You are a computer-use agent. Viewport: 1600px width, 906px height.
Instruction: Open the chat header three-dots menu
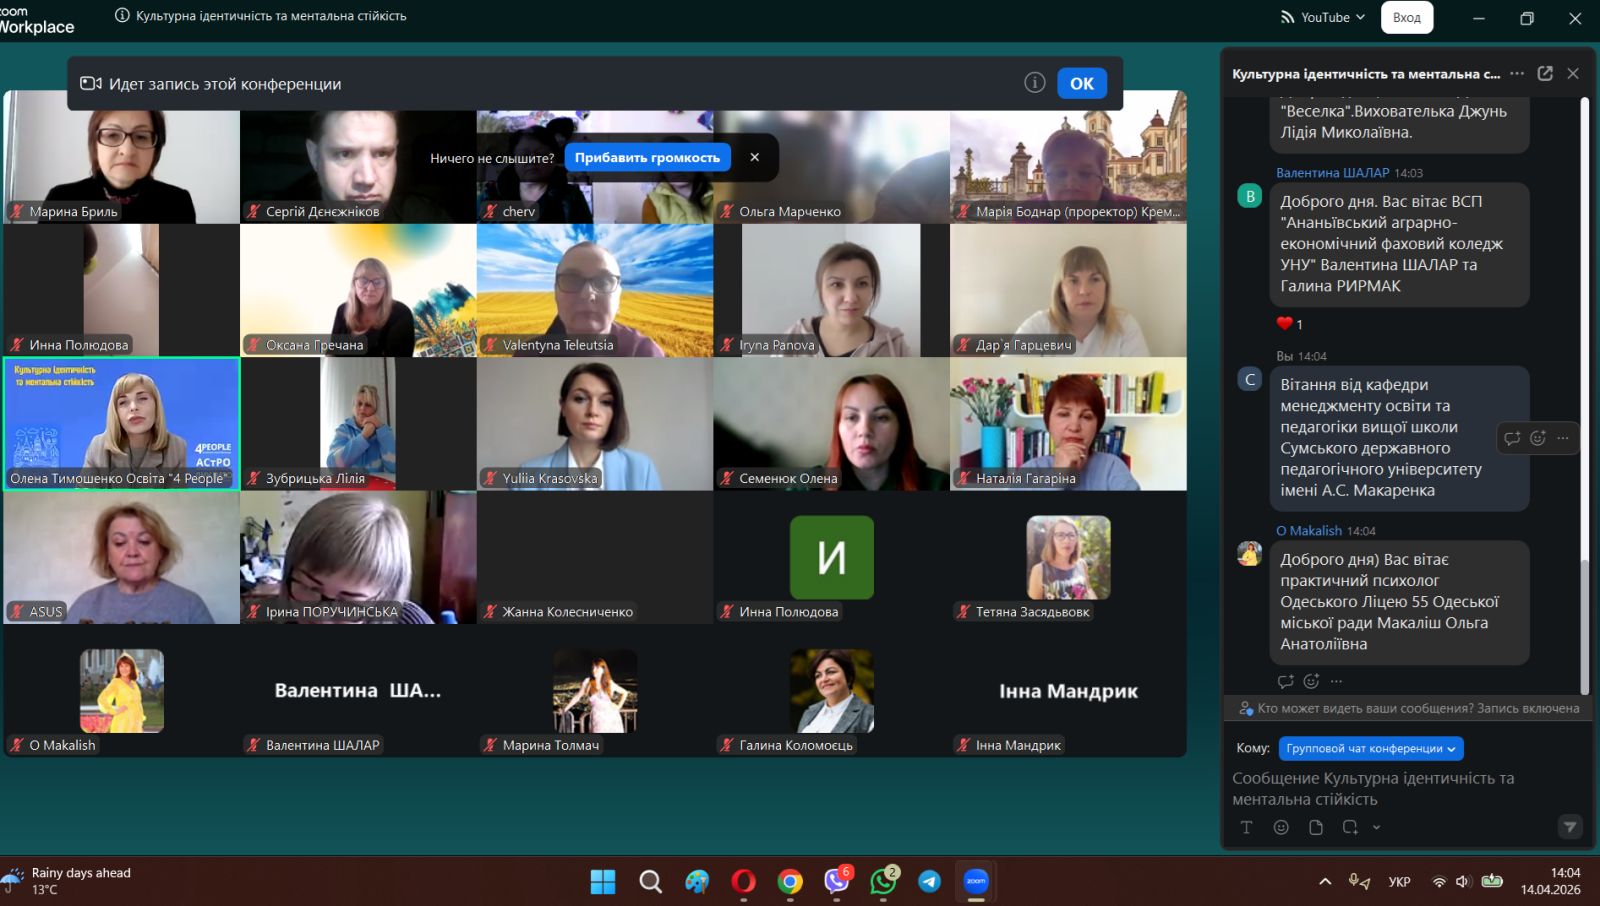(x=1517, y=73)
